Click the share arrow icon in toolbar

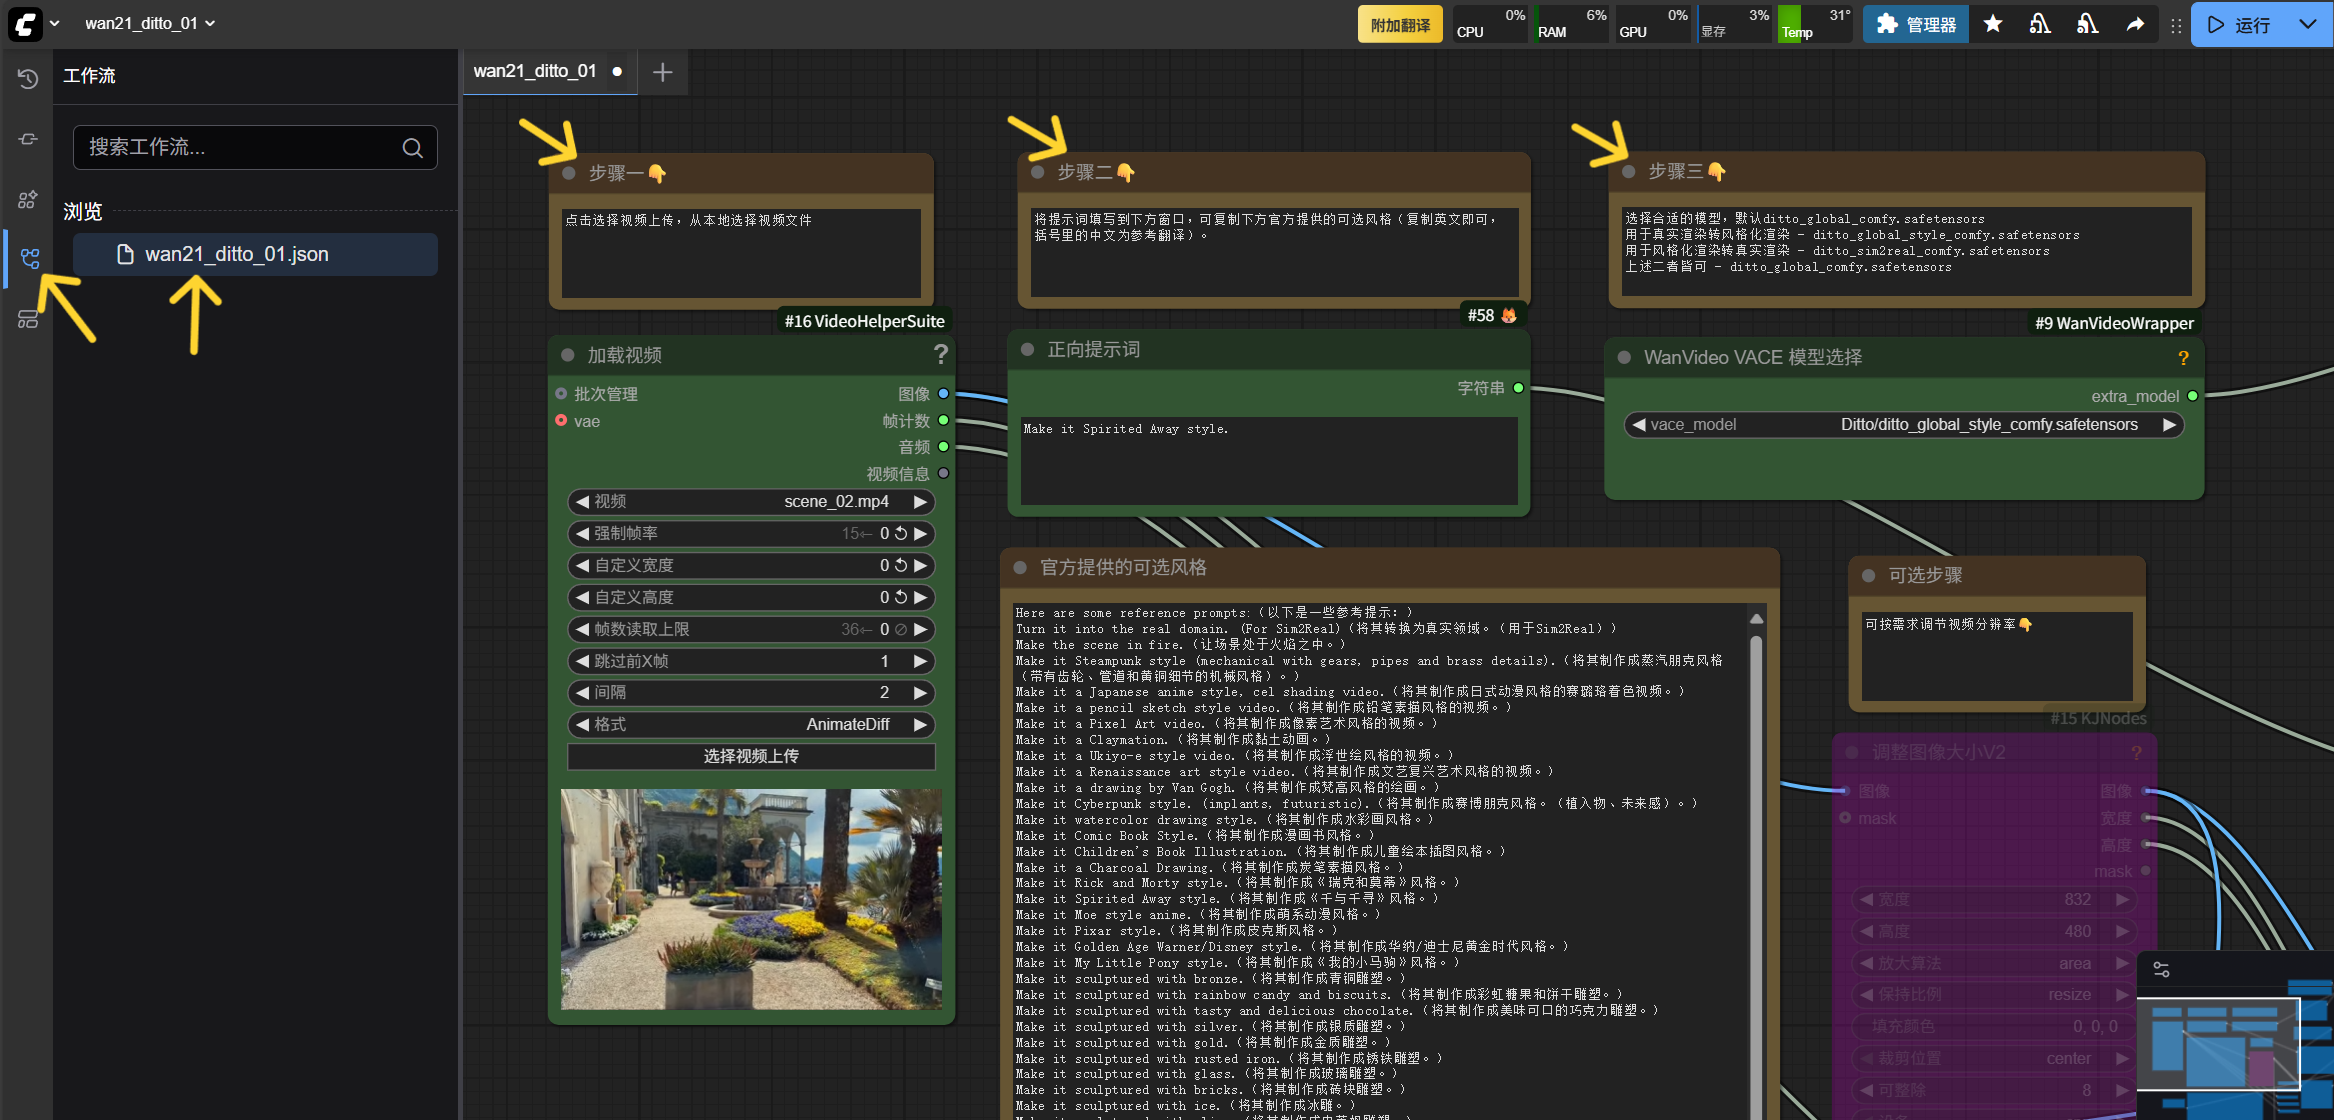coord(2135,24)
